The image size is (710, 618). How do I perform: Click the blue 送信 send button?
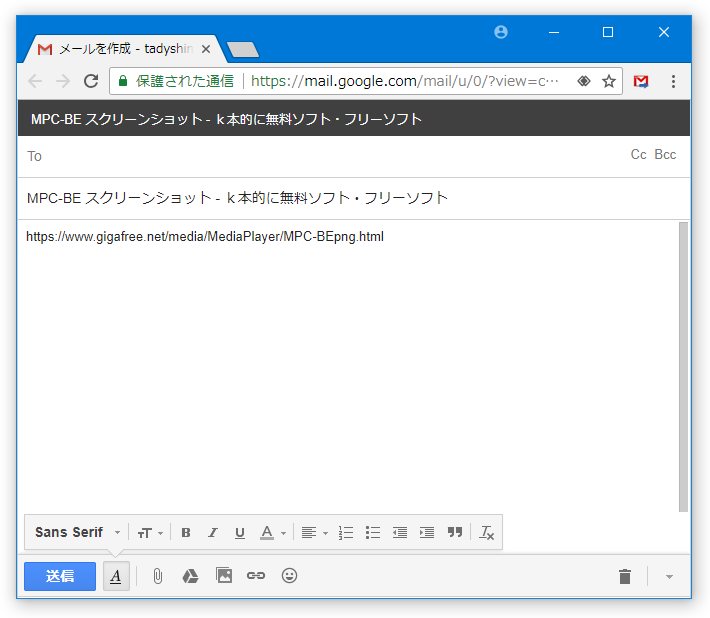(60, 576)
